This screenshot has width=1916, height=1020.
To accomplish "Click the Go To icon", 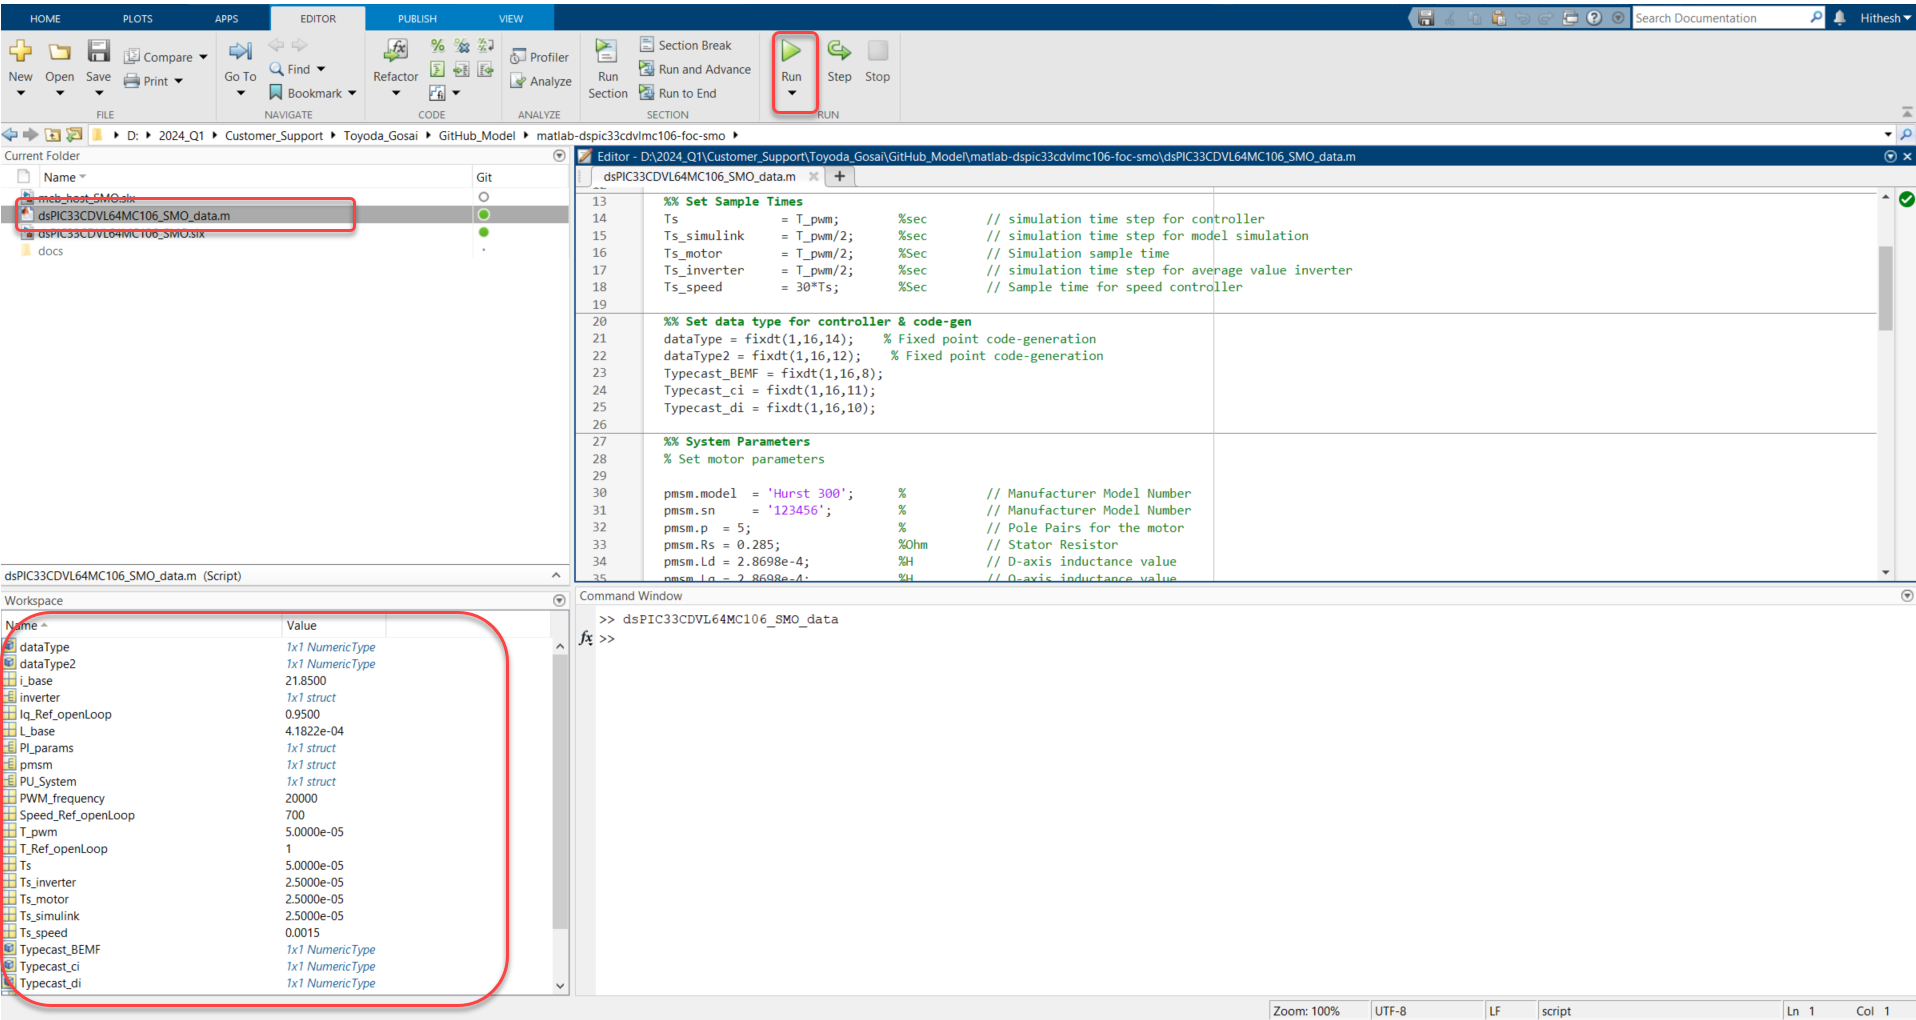I will [240, 51].
